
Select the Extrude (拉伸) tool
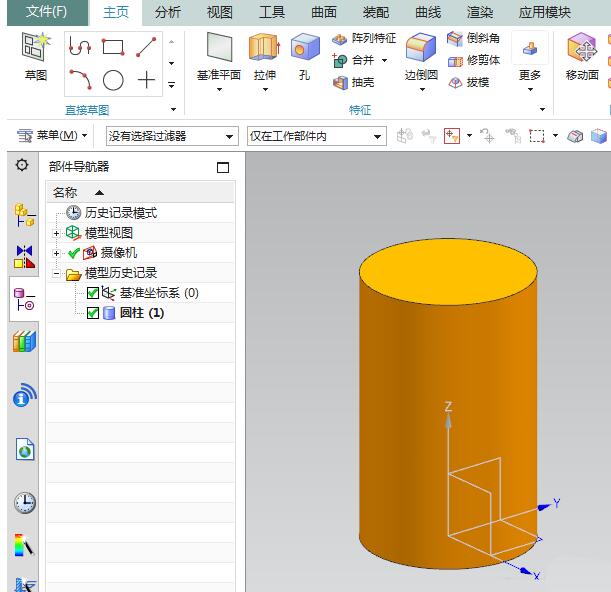pos(264,48)
